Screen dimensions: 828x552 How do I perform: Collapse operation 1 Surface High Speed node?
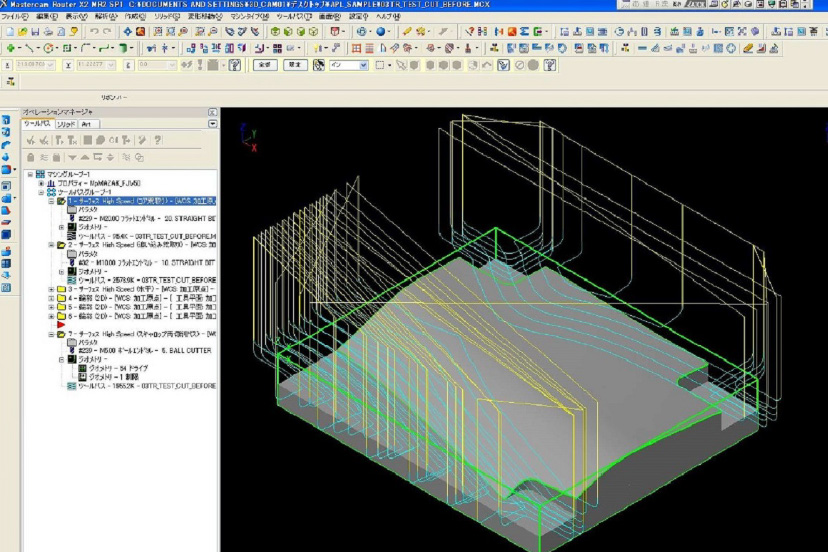tap(51, 201)
